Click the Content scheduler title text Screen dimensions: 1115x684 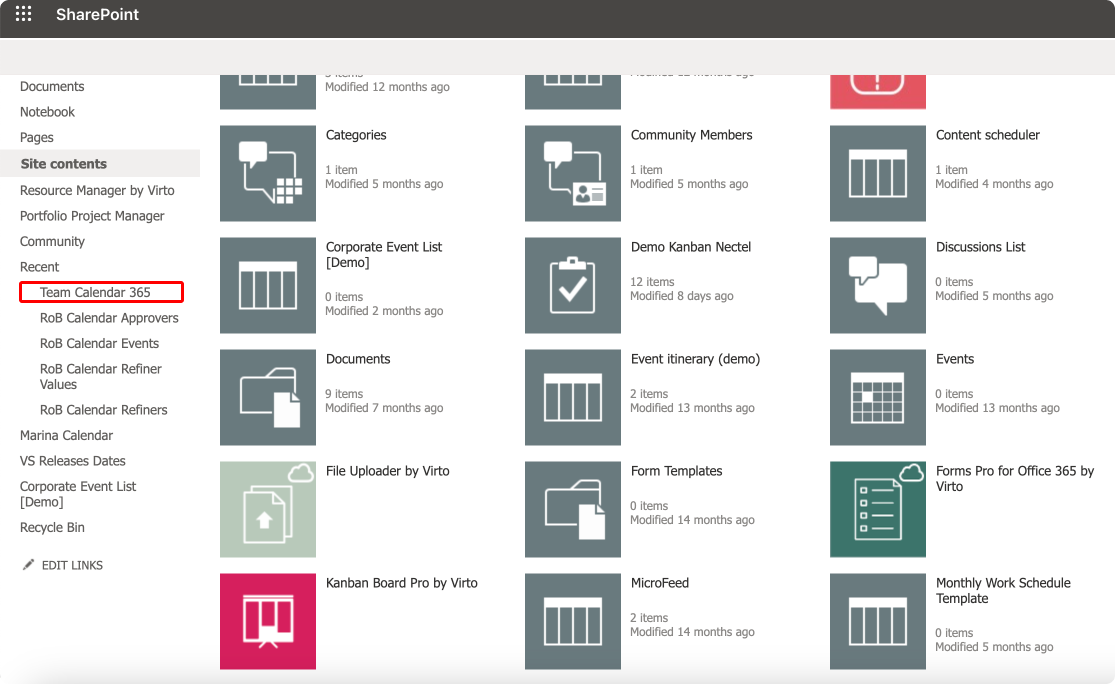click(988, 135)
